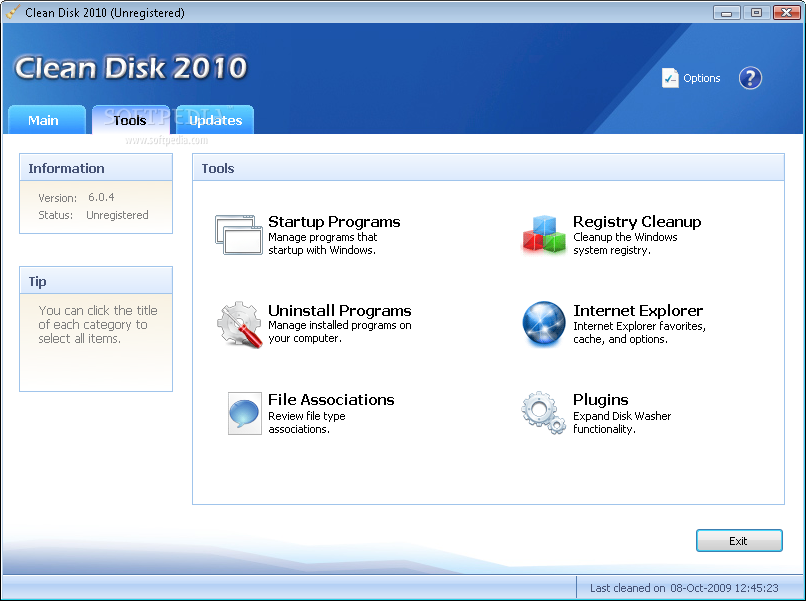The width and height of the screenshot is (806, 601).
Task: Click the Tip panel header
Action: [96, 281]
